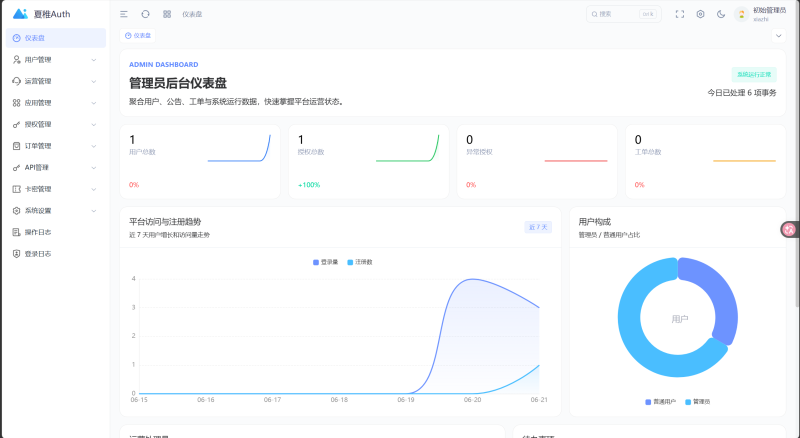
Task: Click the fullscreen icon in the top bar
Action: 680,14
